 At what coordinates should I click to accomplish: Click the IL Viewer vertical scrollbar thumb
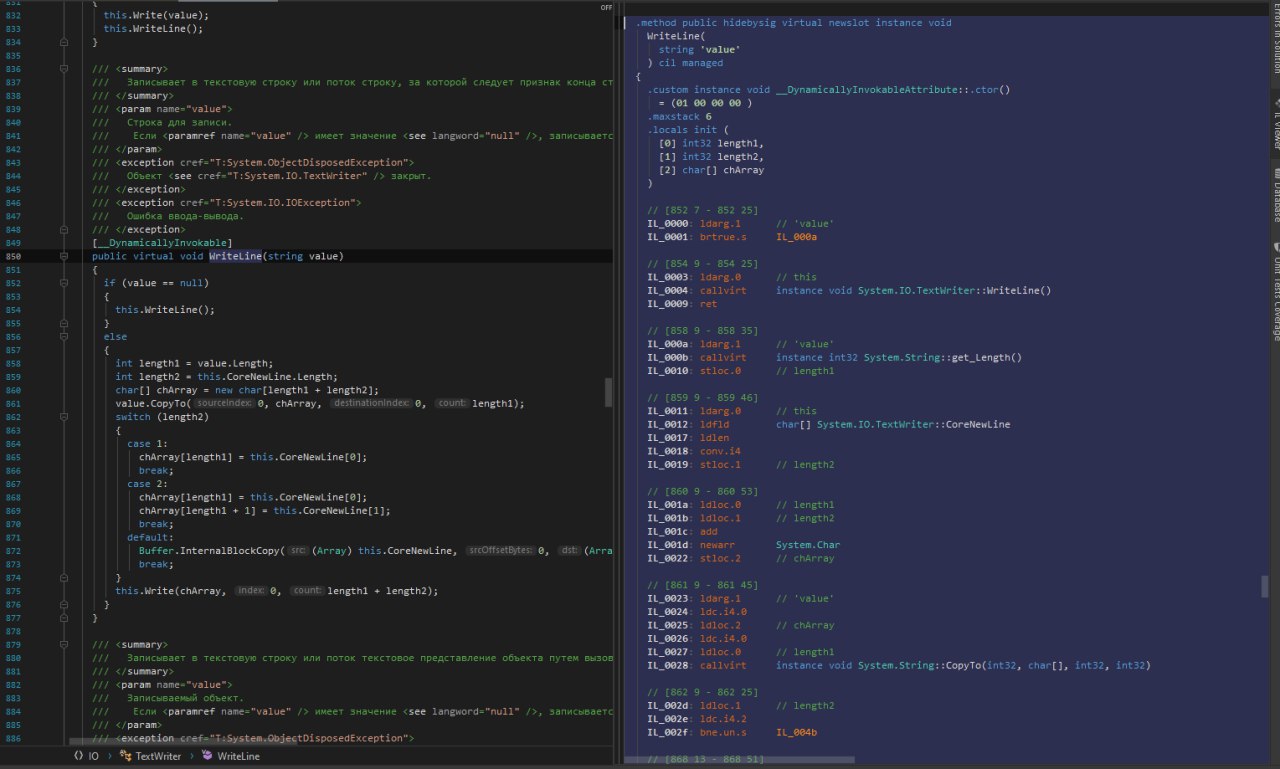point(1265,585)
